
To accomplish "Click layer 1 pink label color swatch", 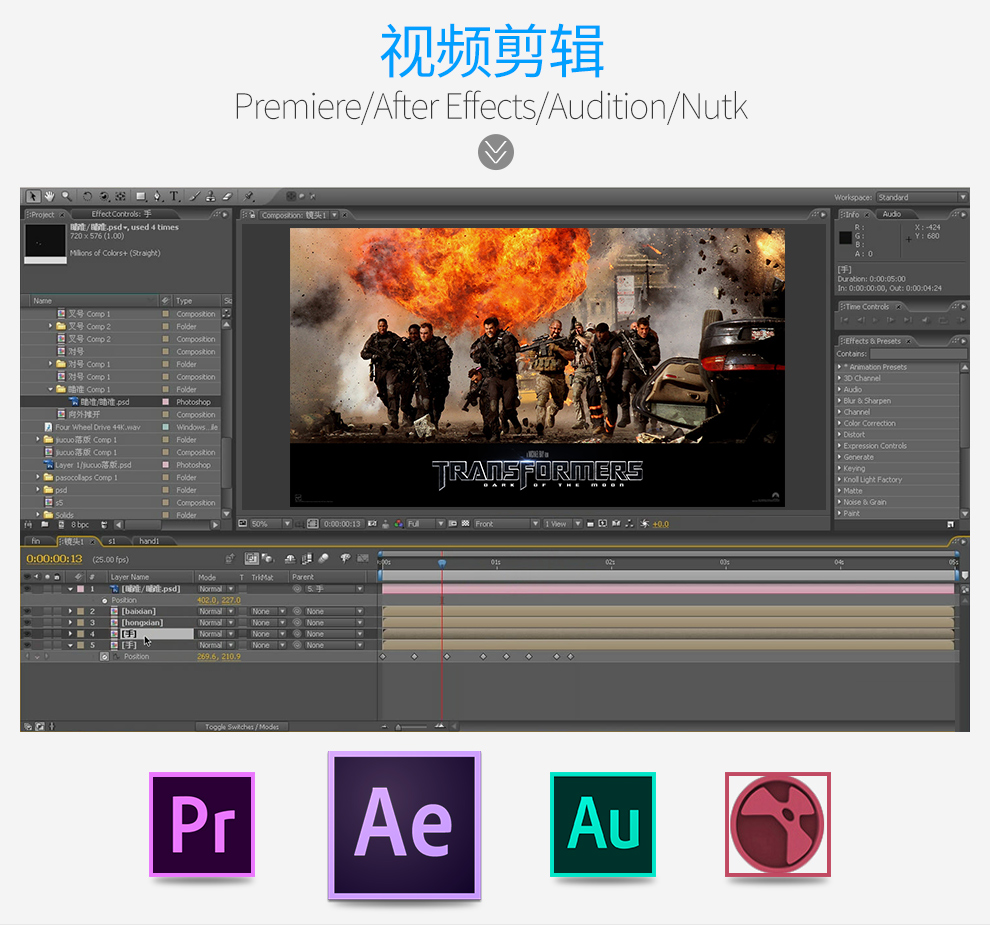I will [81, 588].
